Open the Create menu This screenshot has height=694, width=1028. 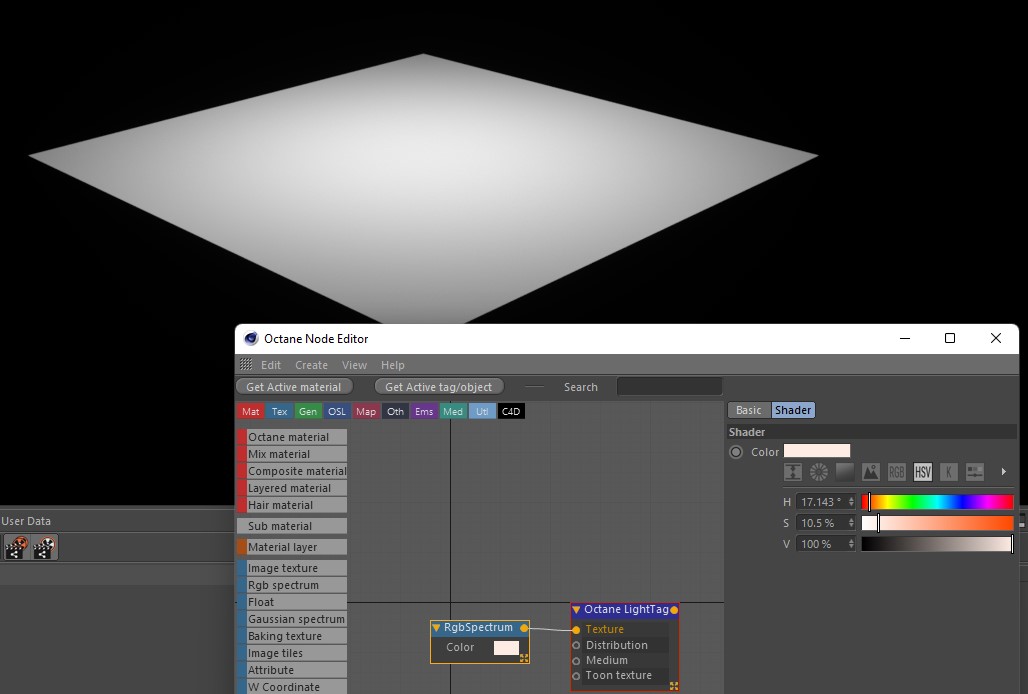click(311, 365)
